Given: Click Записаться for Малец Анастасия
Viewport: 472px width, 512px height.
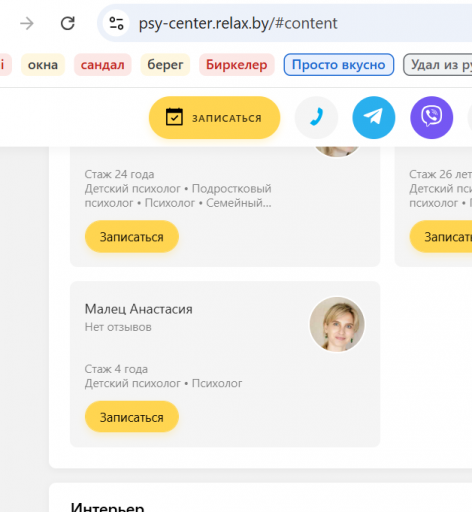Looking at the screenshot, I should (x=132, y=417).
